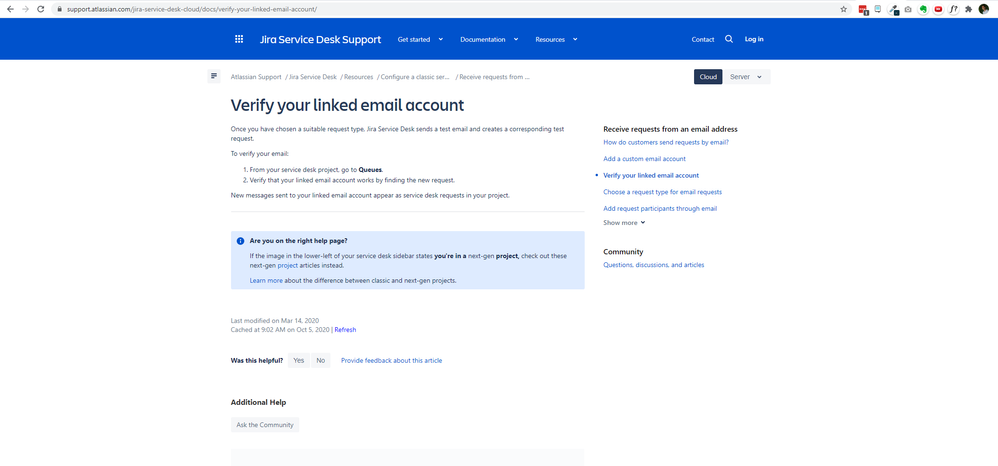
Task: Go back using the browser back arrow
Action: [10, 9]
